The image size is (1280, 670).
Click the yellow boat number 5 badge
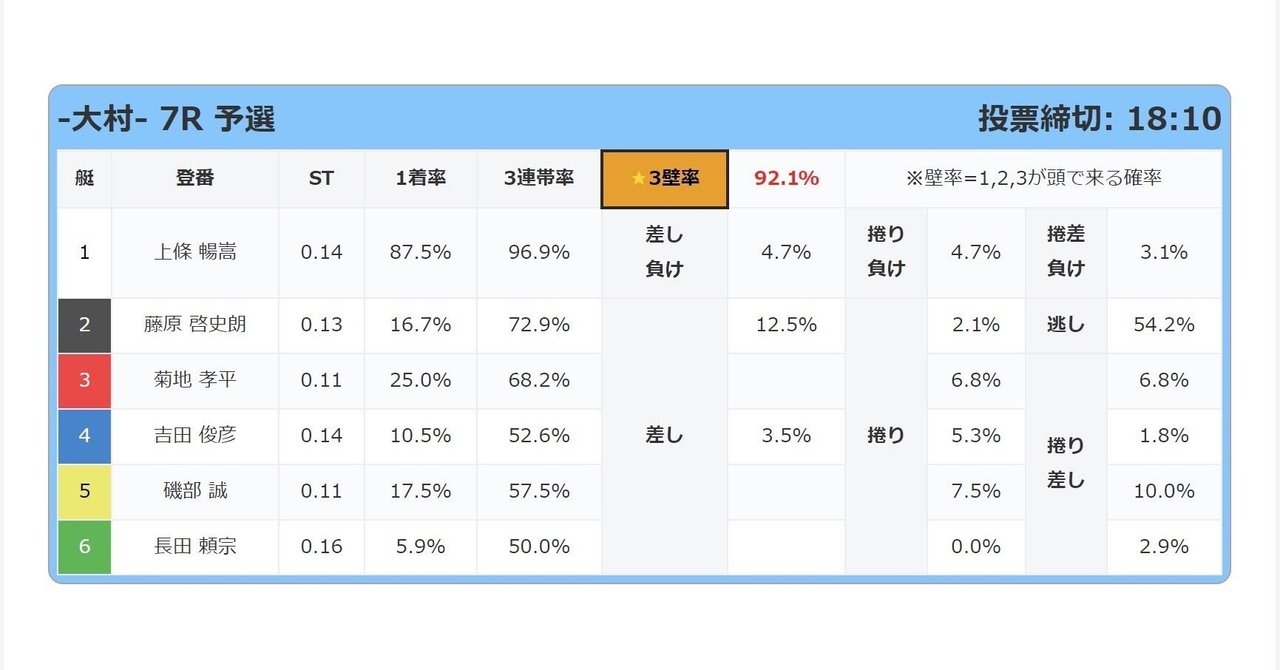click(x=84, y=491)
